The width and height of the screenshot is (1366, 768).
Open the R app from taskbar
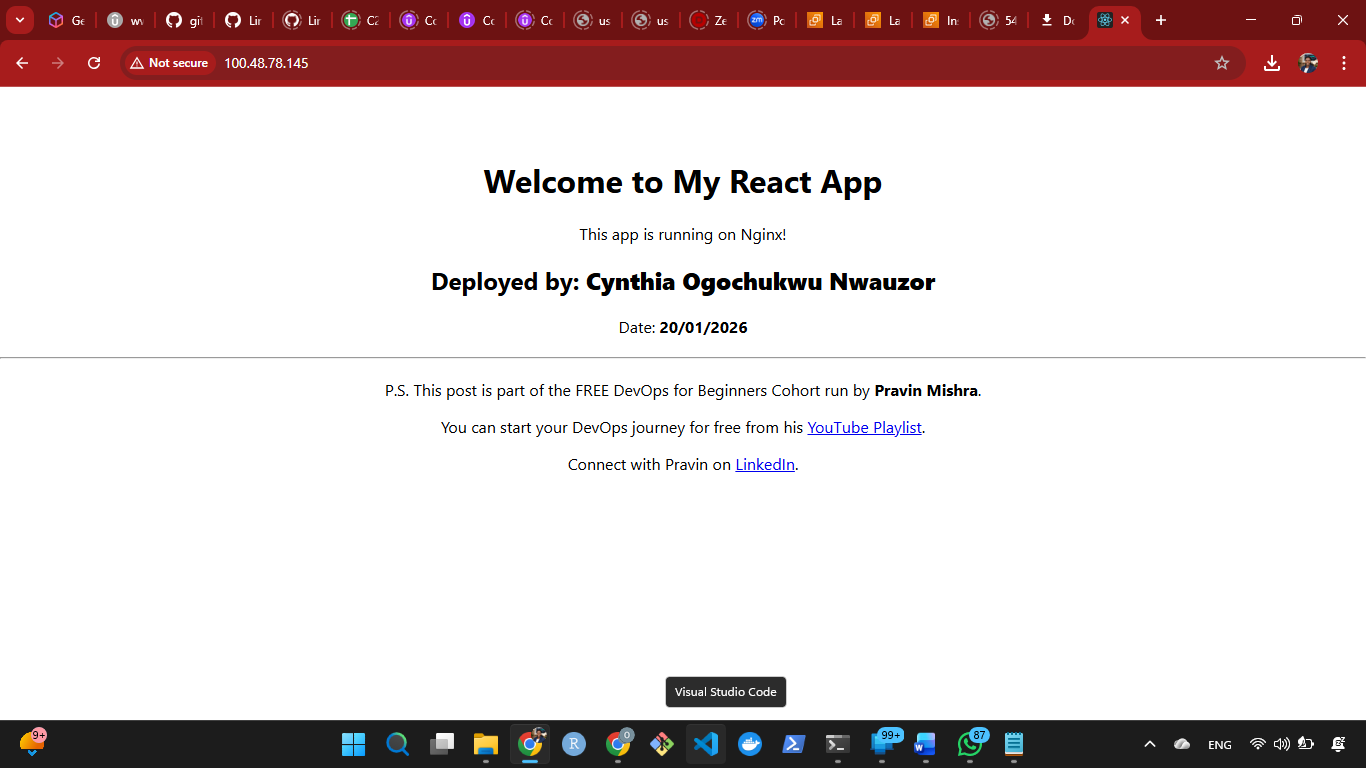click(574, 744)
